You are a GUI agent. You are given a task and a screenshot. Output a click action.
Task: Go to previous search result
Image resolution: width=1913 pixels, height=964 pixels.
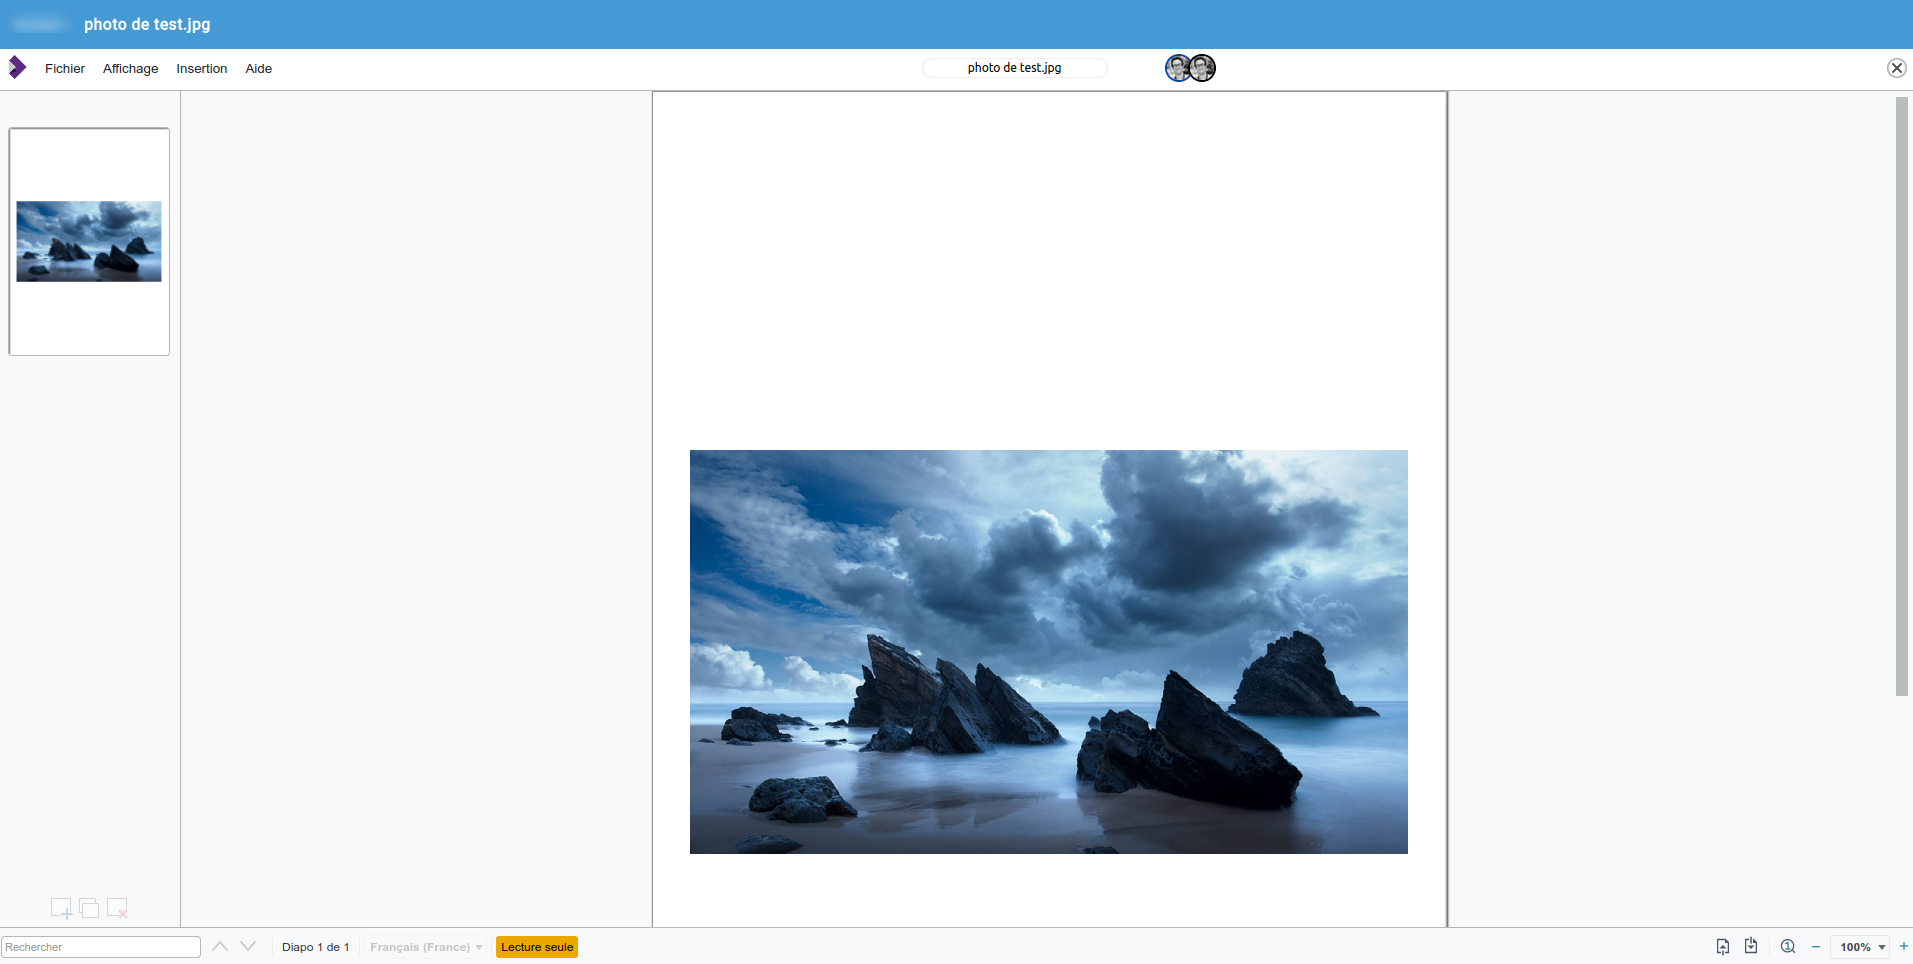tap(219, 946)
